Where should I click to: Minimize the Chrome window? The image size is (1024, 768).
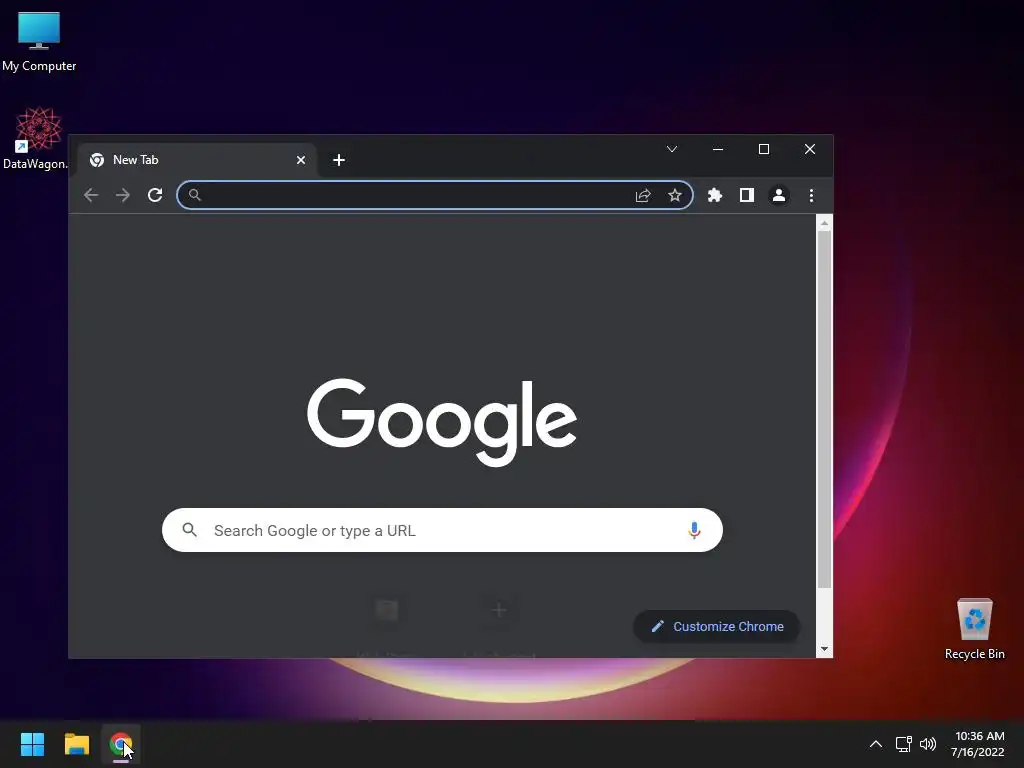[718, 150]
